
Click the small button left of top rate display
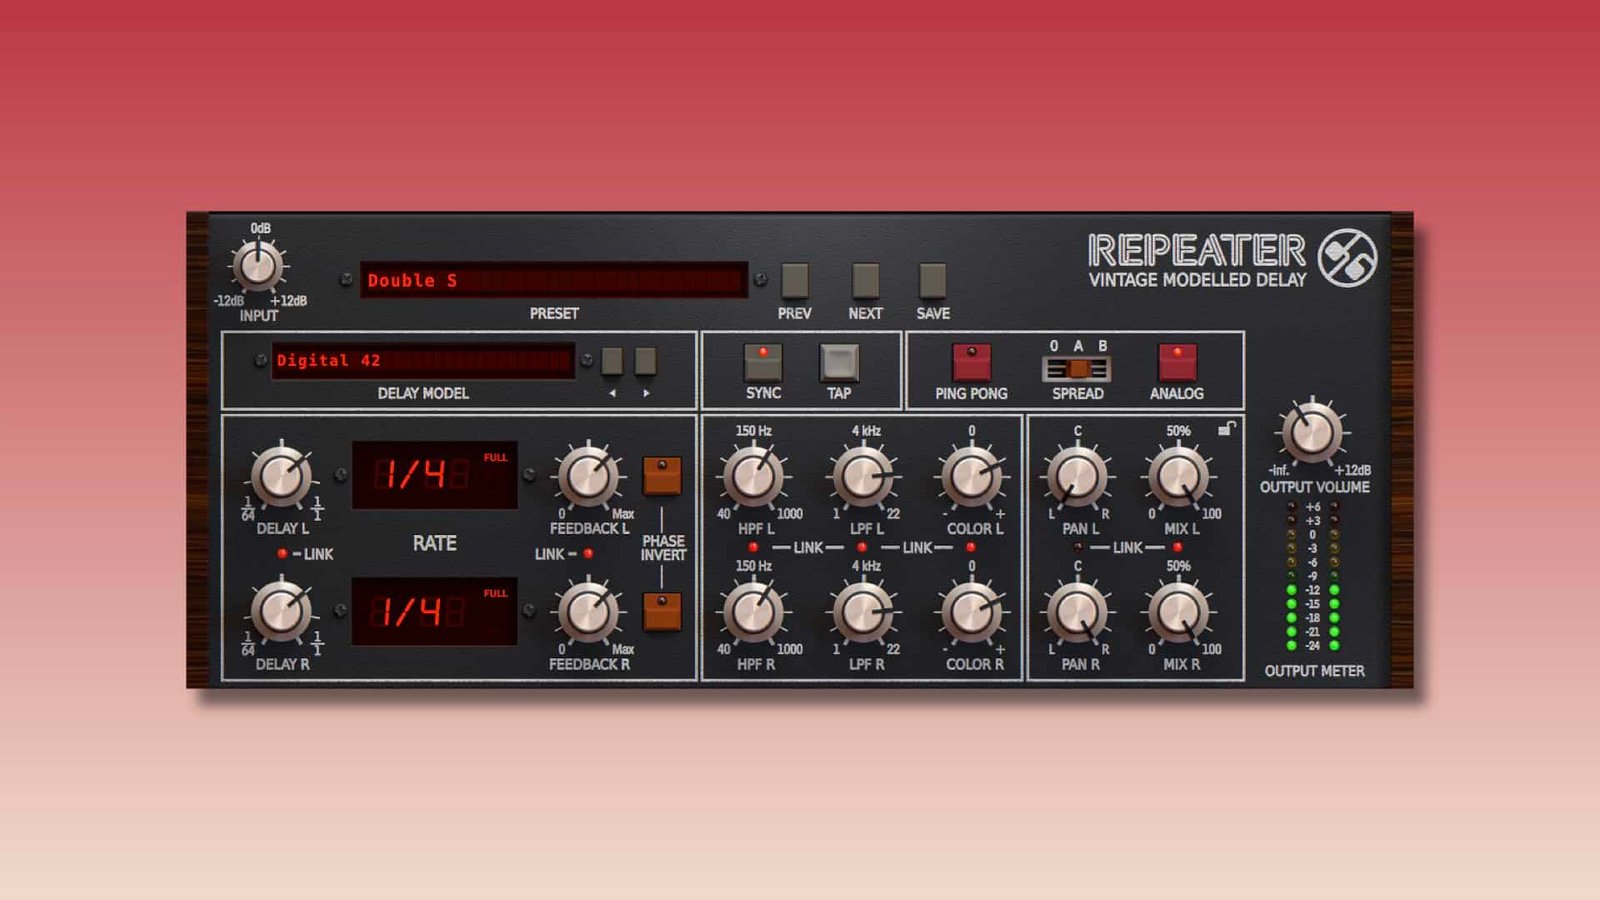point(340,474)
